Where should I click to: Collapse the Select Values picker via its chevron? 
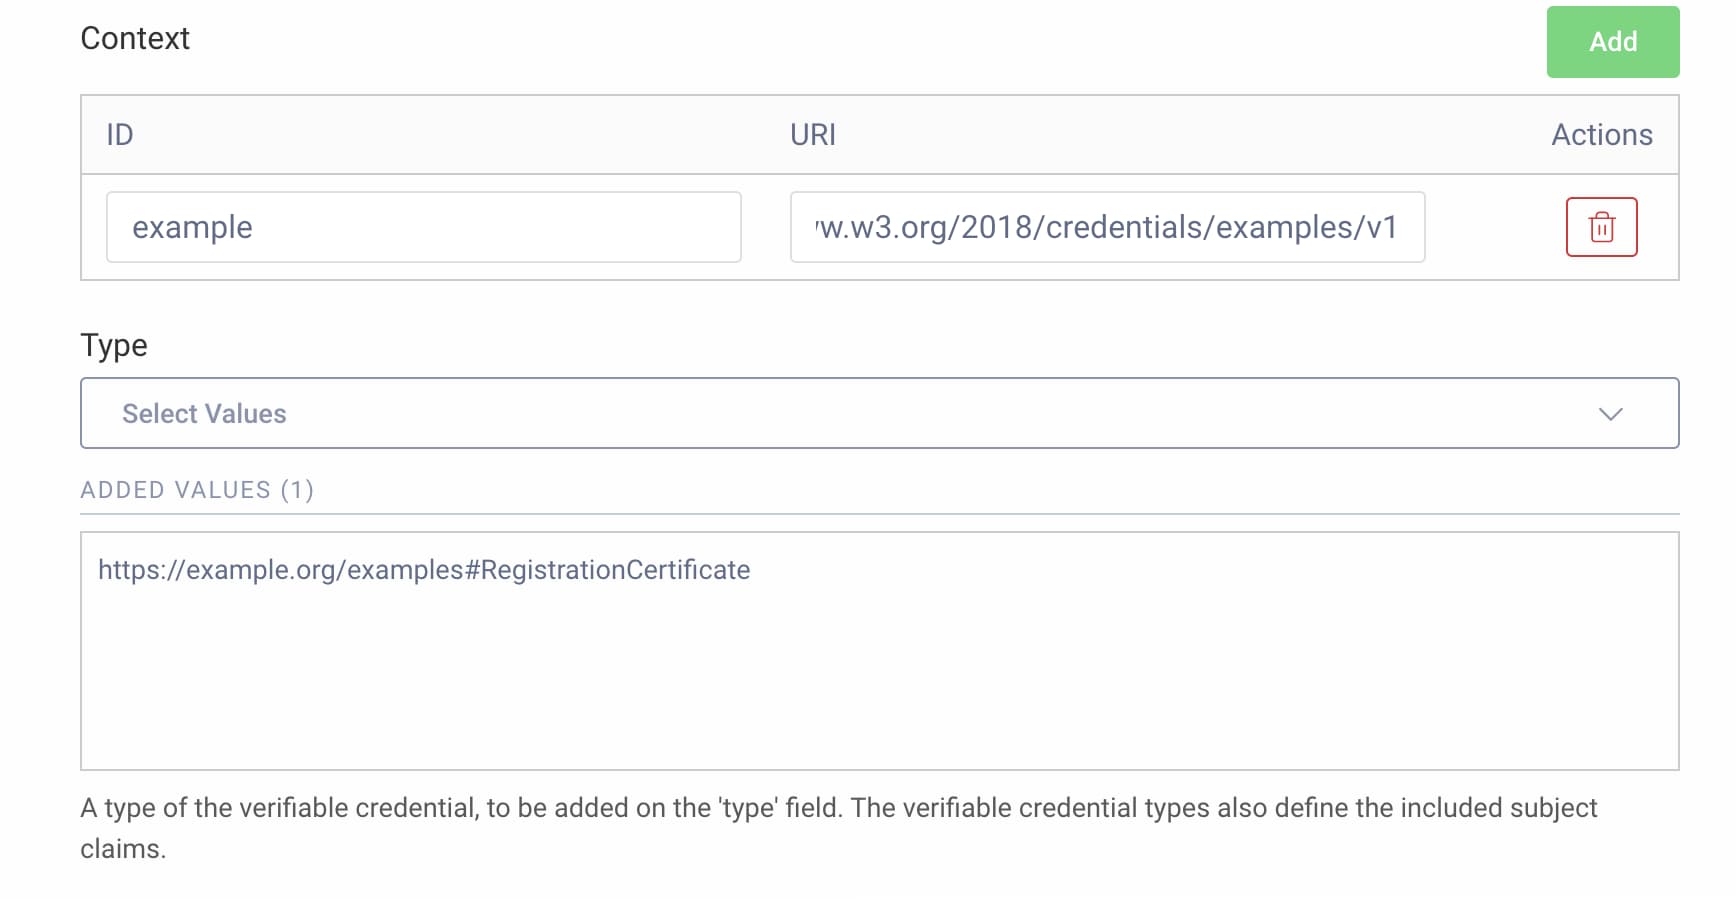pyautogui.click(x=1612, y=413)
